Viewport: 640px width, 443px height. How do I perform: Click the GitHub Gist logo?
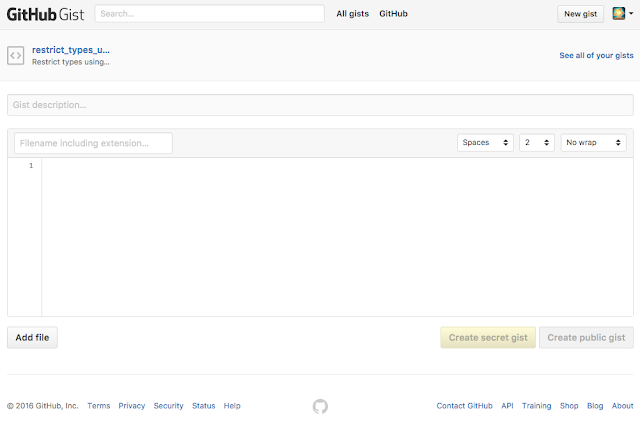(x=45, y=14)
